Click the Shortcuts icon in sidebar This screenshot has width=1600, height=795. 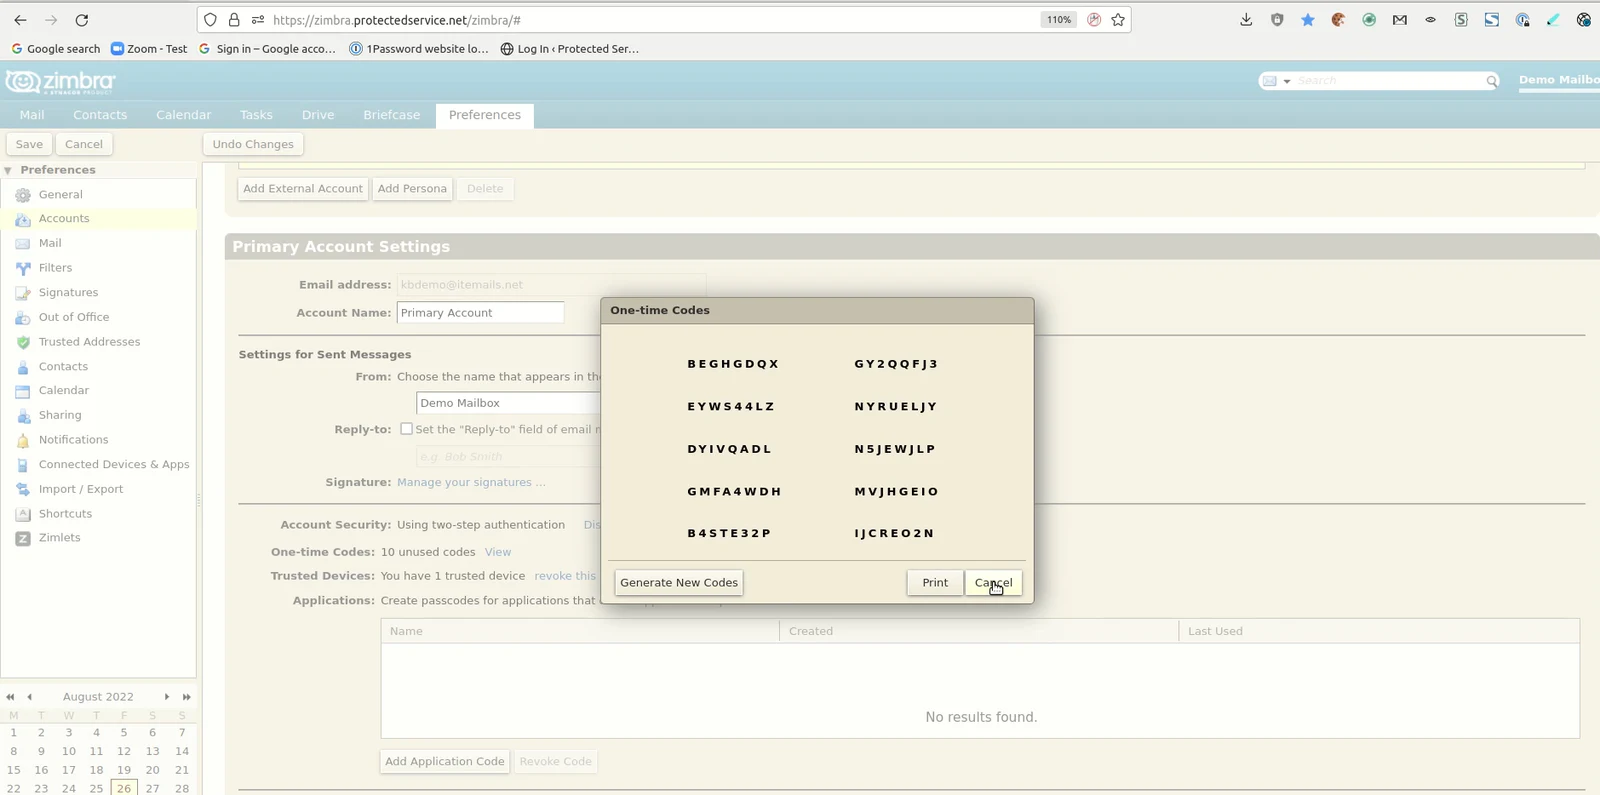tap(23, 514)
